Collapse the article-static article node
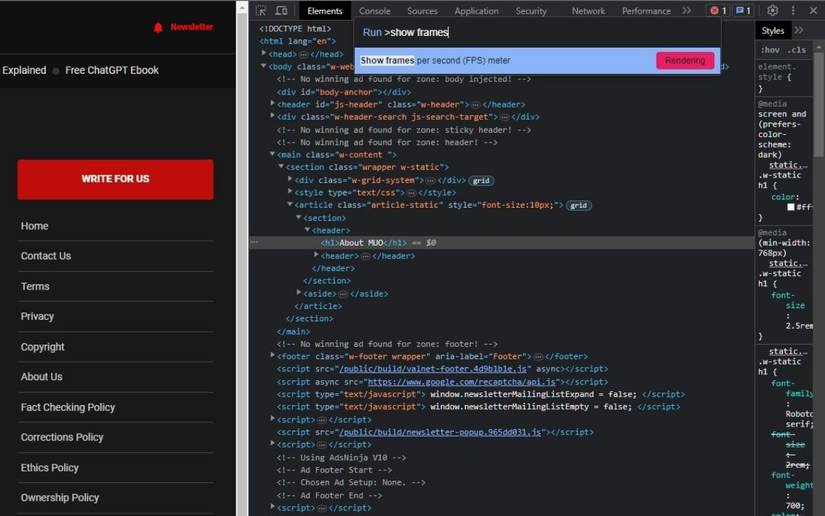Viewport: 825px width, 516px height. (x=289, y=205)
